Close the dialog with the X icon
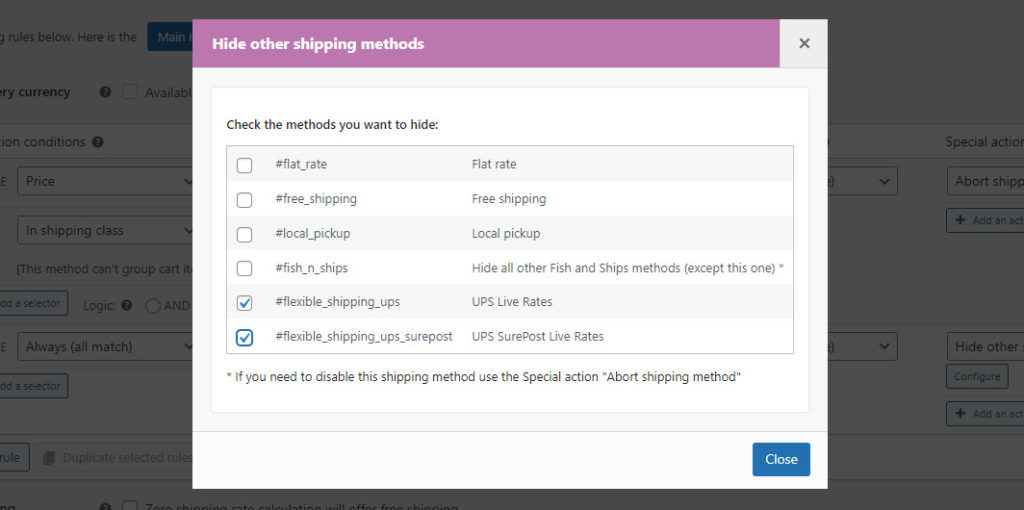Screen dimensions: 1024x510 point(804,43)
